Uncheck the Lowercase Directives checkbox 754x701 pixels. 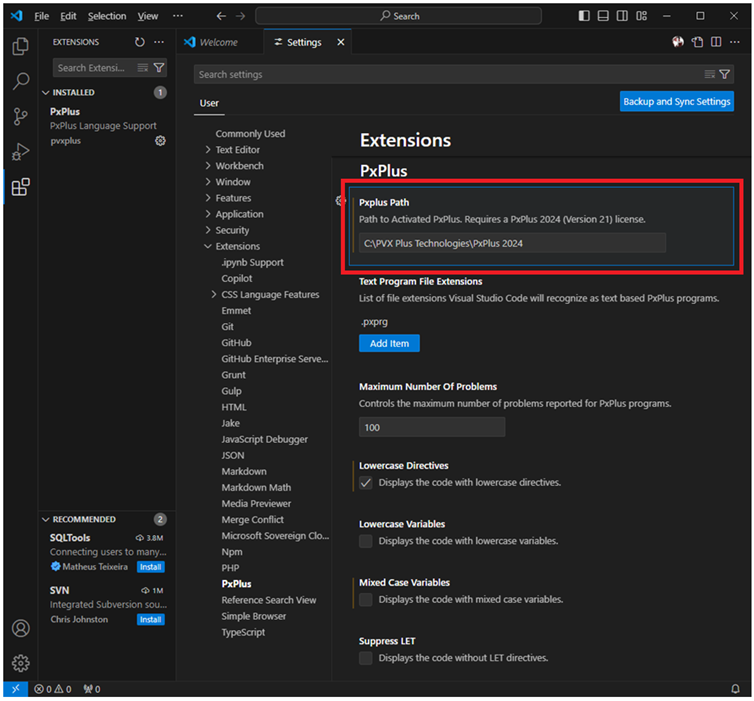[366, 483]
